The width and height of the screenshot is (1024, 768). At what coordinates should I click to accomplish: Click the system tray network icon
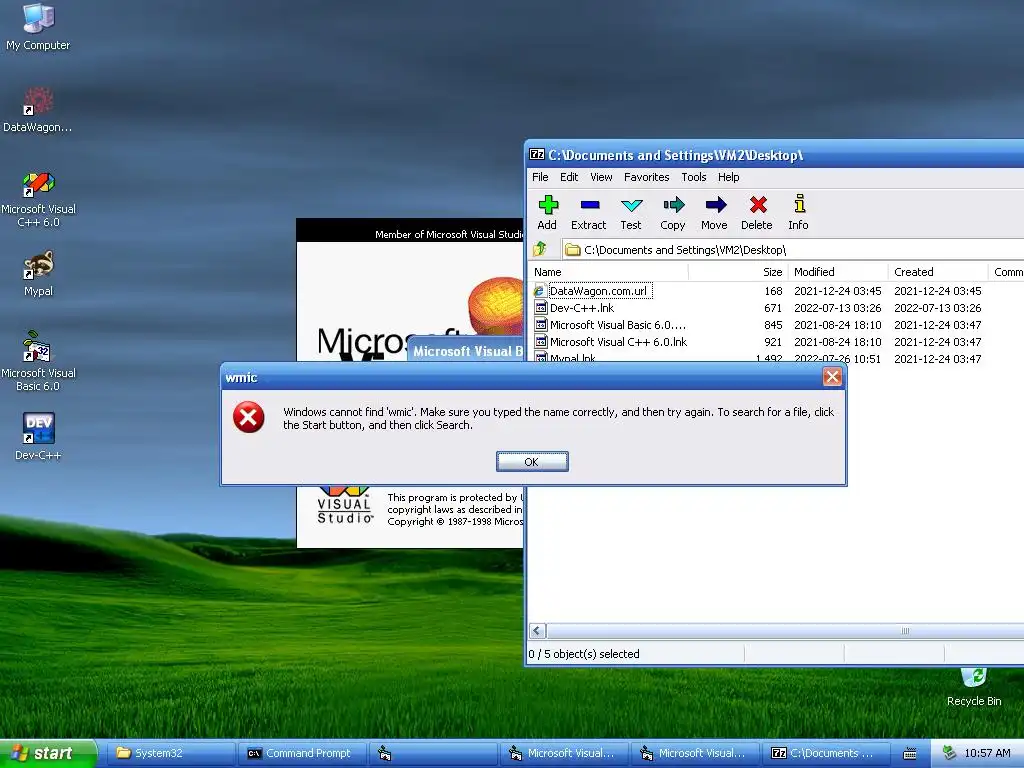[x=949, y=753]
